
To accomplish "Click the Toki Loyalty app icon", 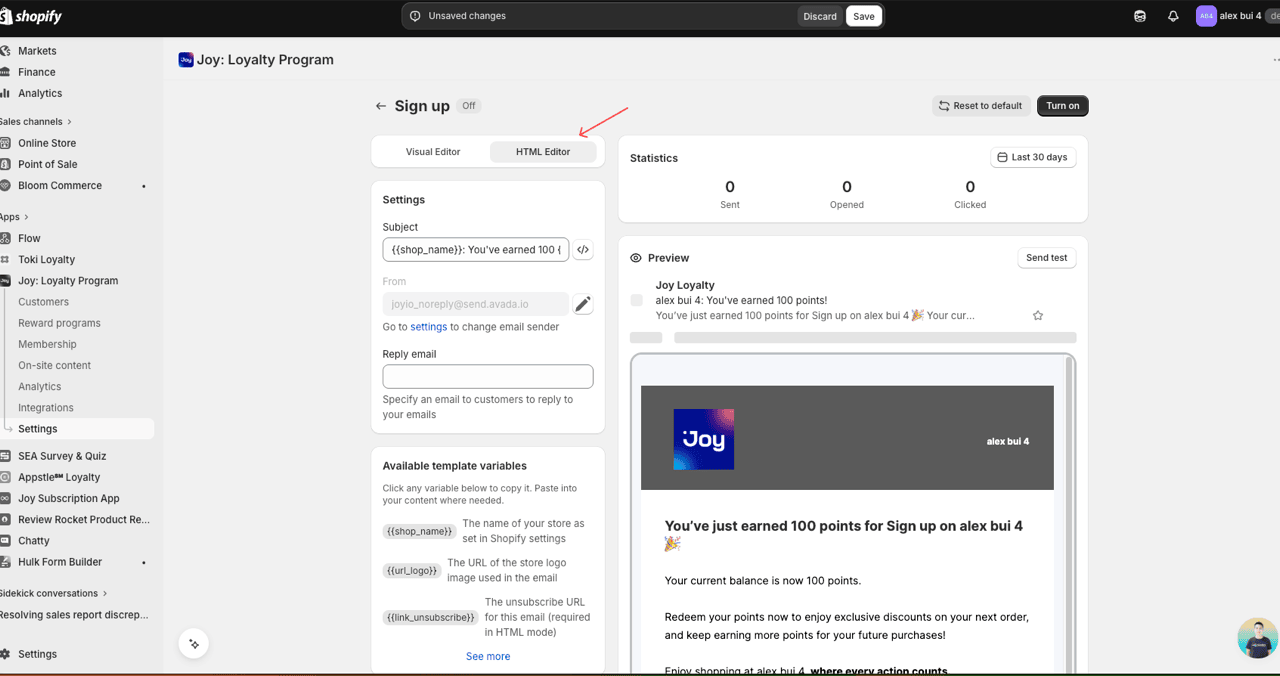I will pos(5,259).
